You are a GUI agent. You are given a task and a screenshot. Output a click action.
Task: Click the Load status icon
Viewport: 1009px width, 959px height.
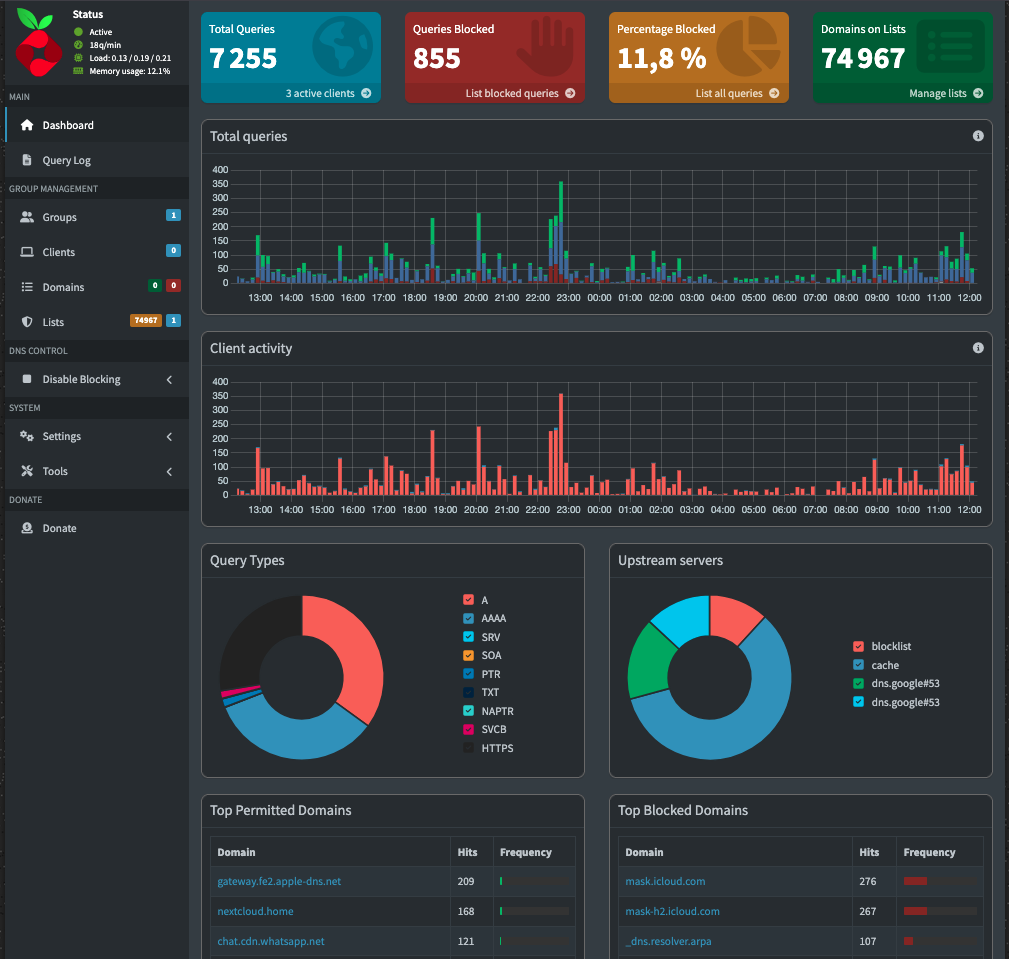(79, 57)
